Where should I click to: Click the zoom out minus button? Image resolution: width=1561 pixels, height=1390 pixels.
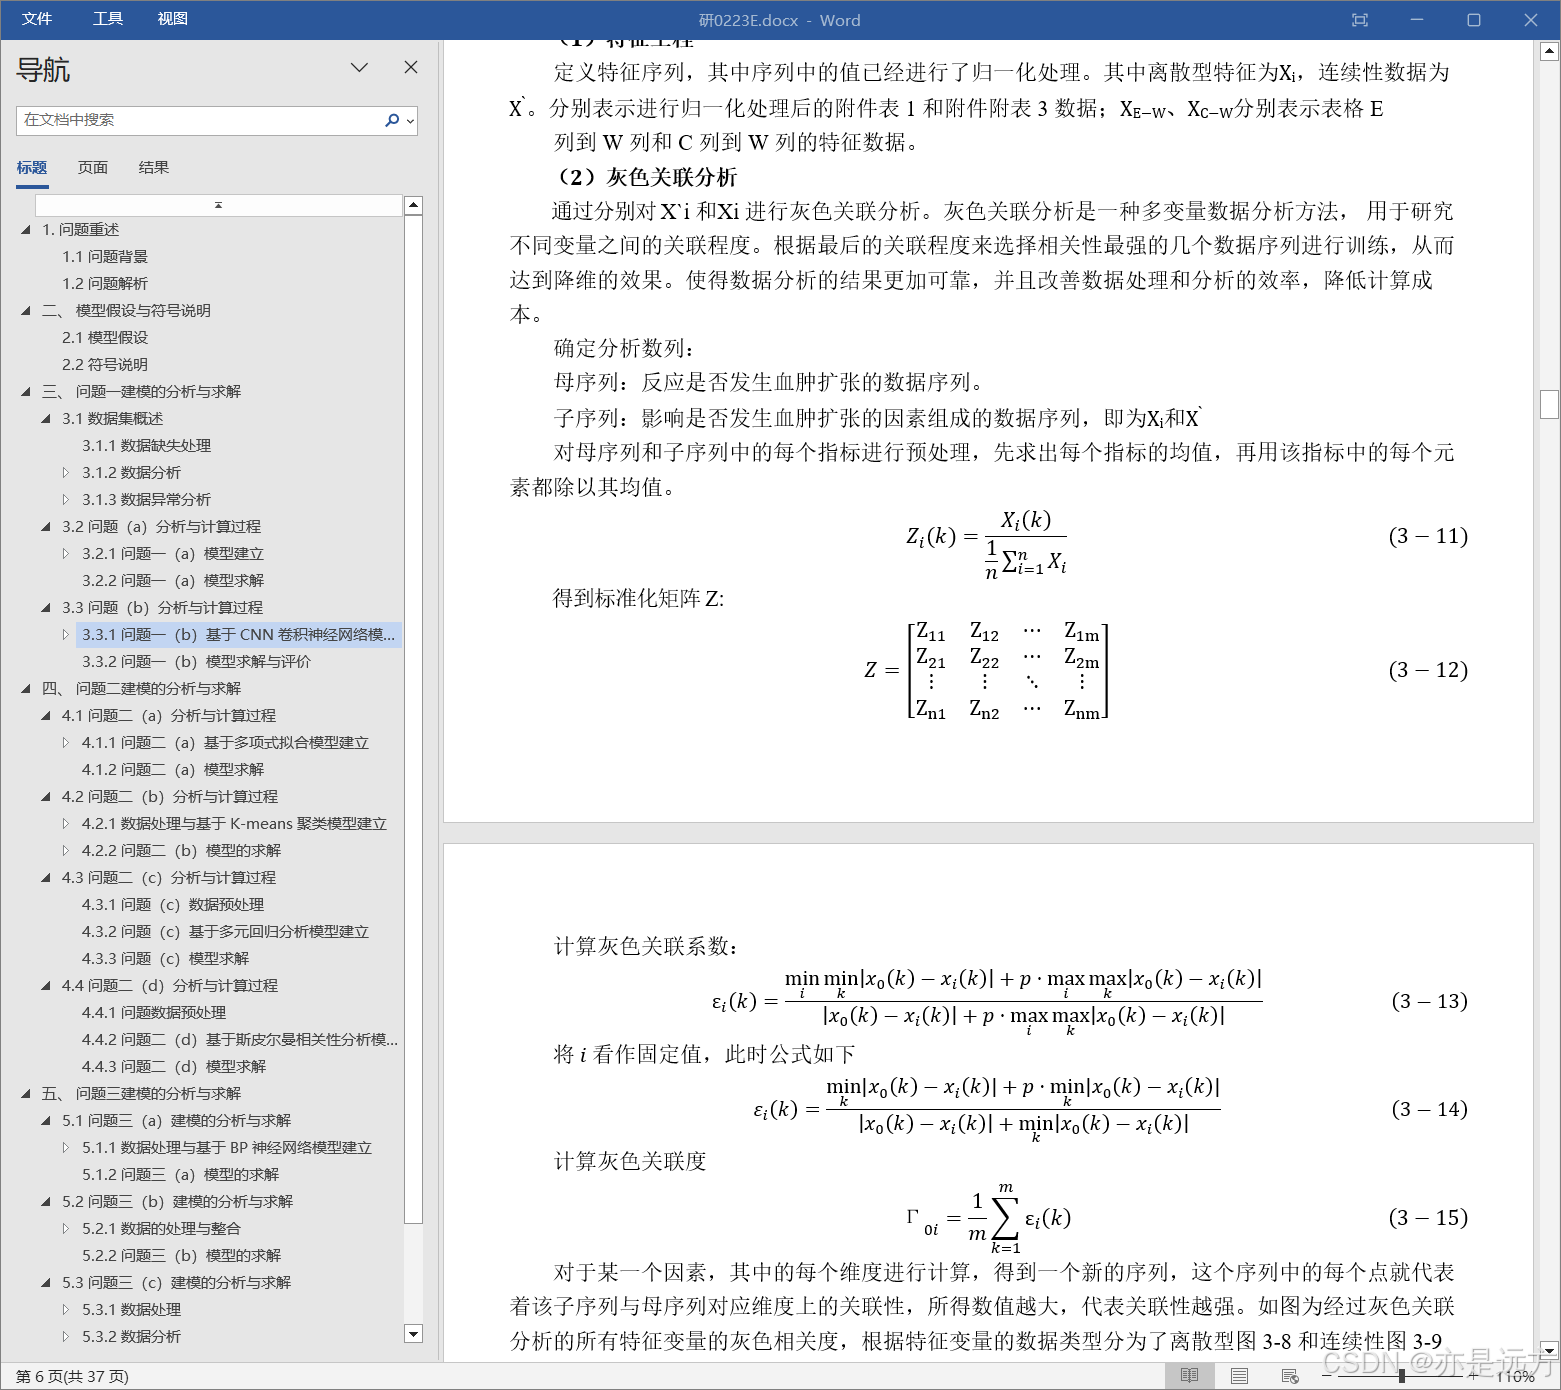click(x=1327, y=1377)
